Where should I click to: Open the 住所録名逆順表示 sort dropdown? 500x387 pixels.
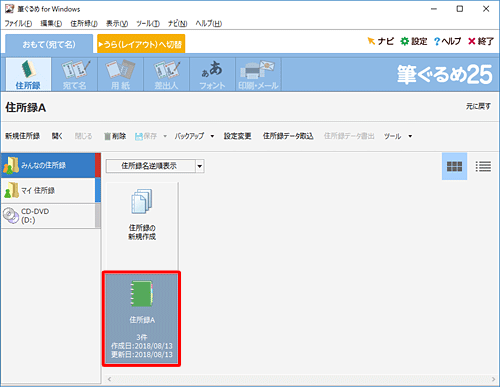click(155, 166)
